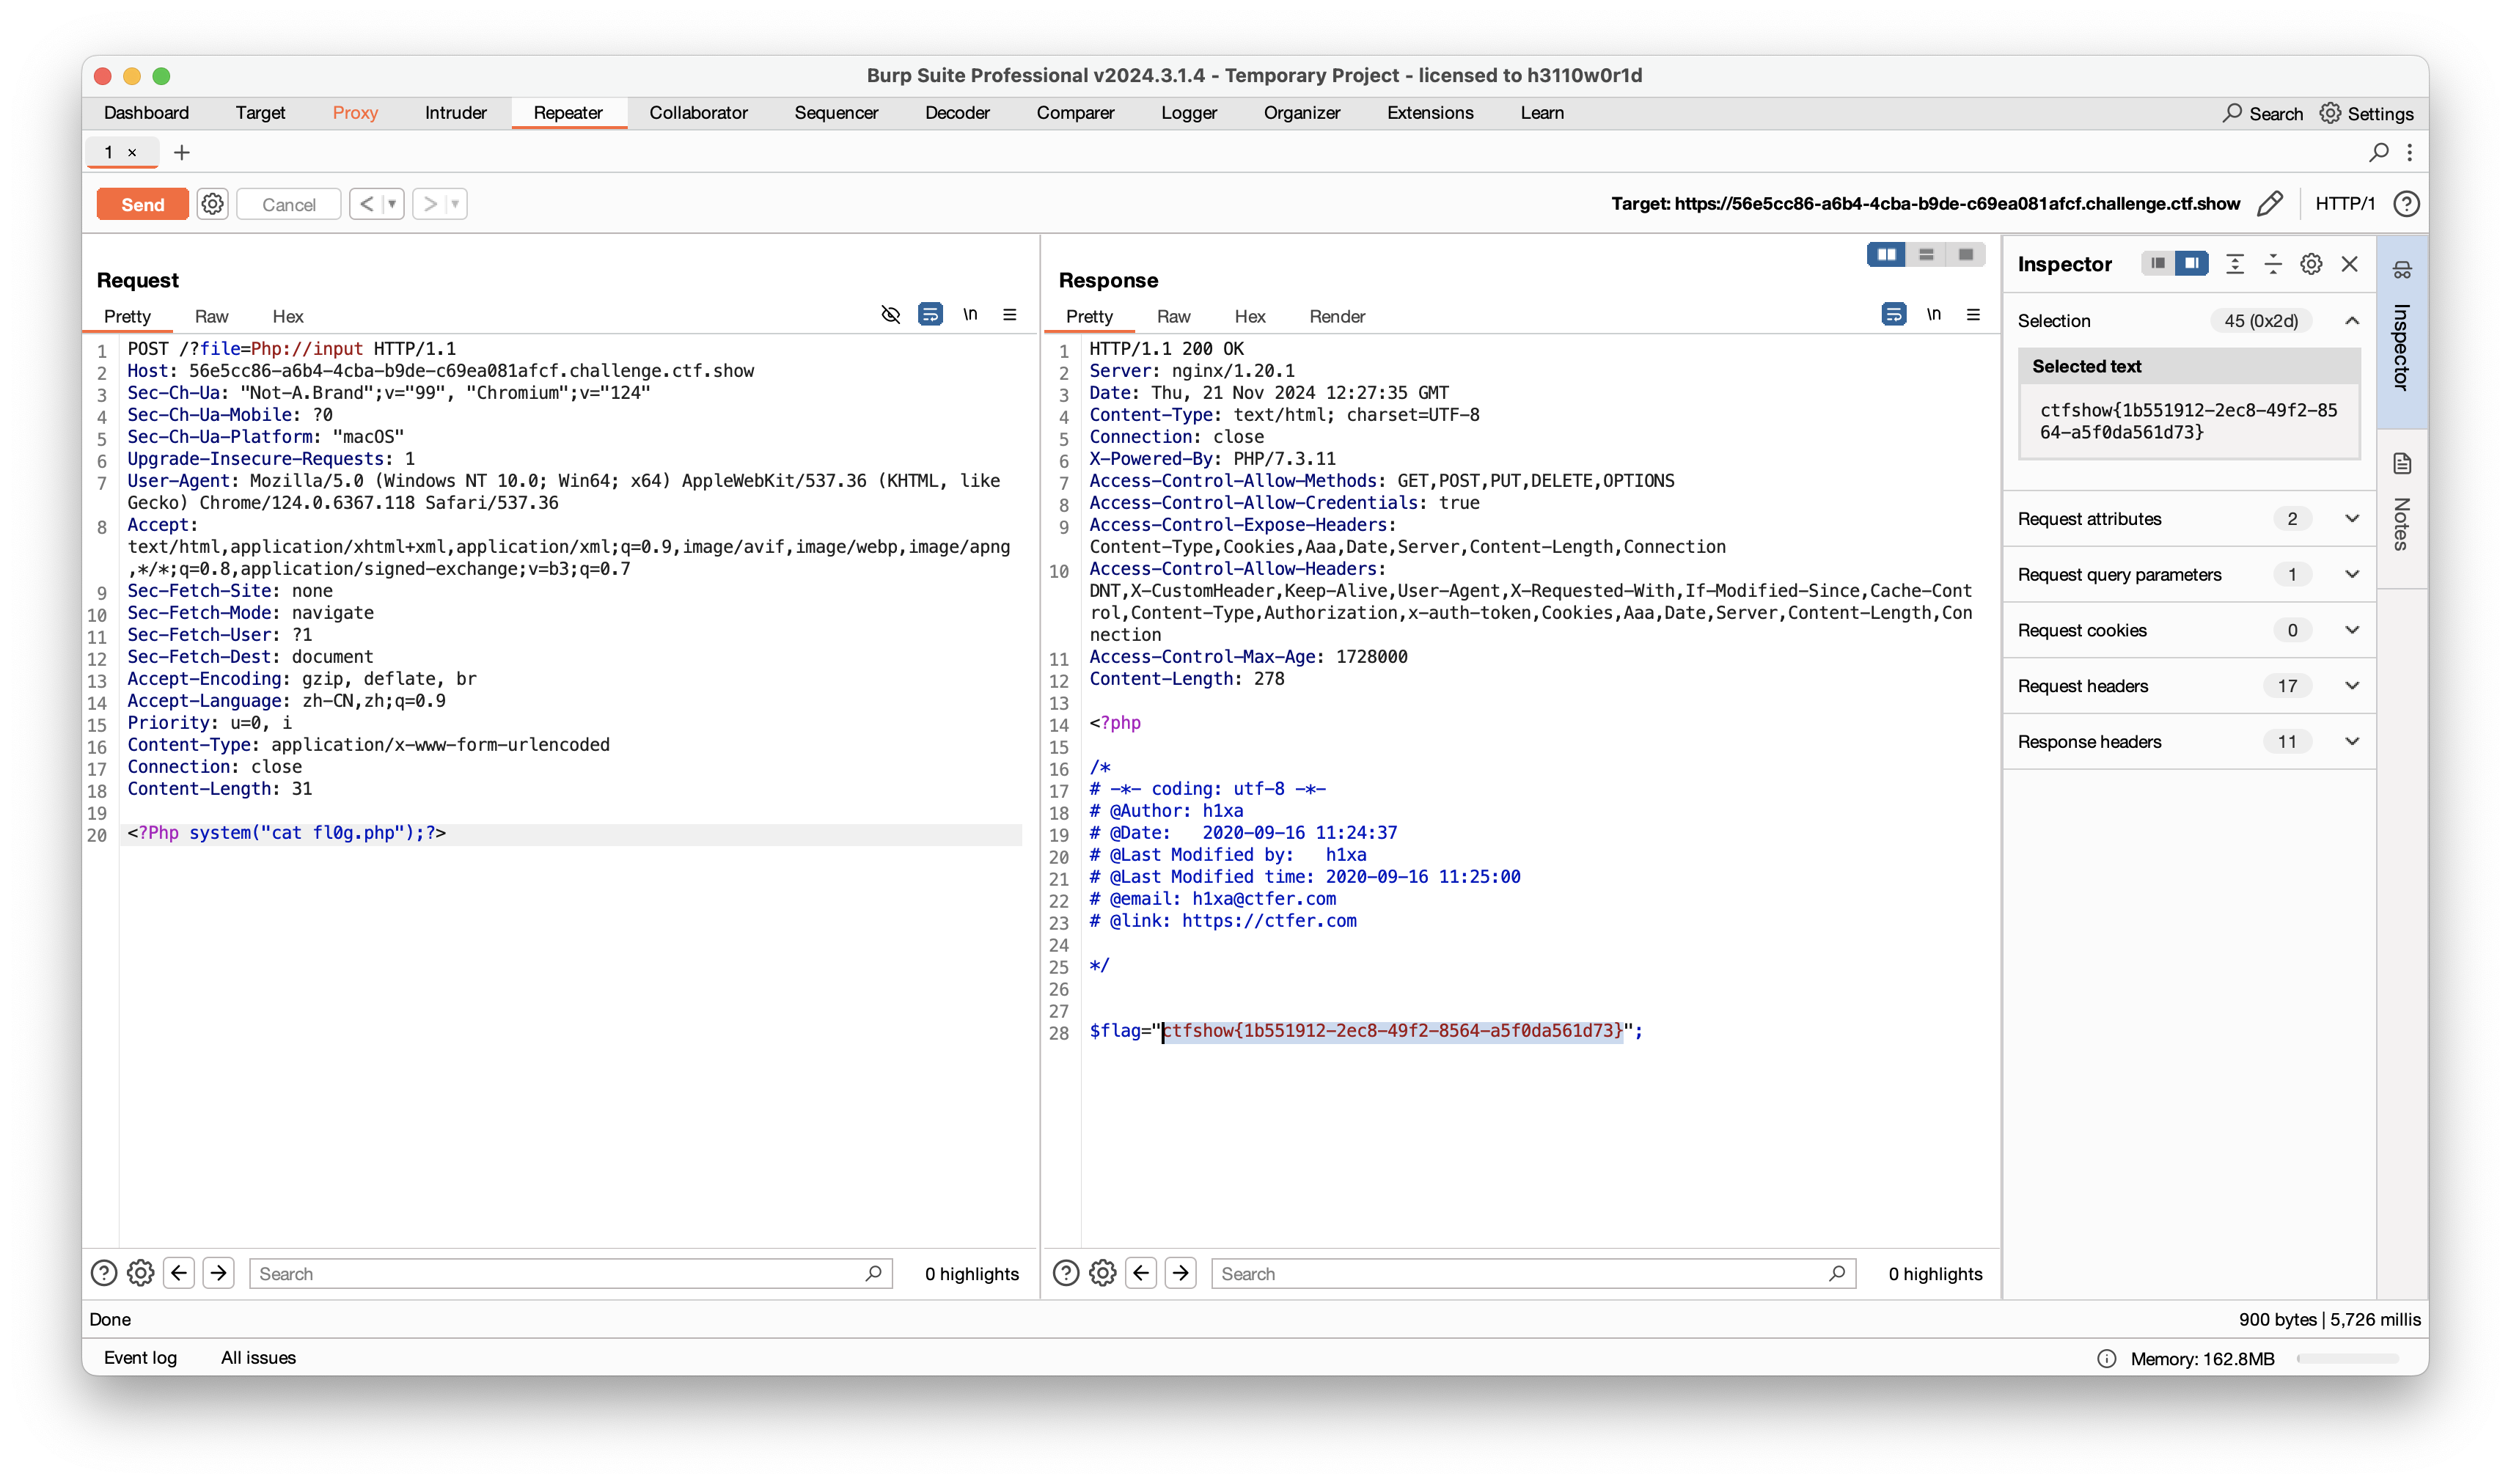Image resolution: width=2511 pixels, height=1484 pixels.
Task: Open history back dropdown arrow
Action: [x=392, y=204]
